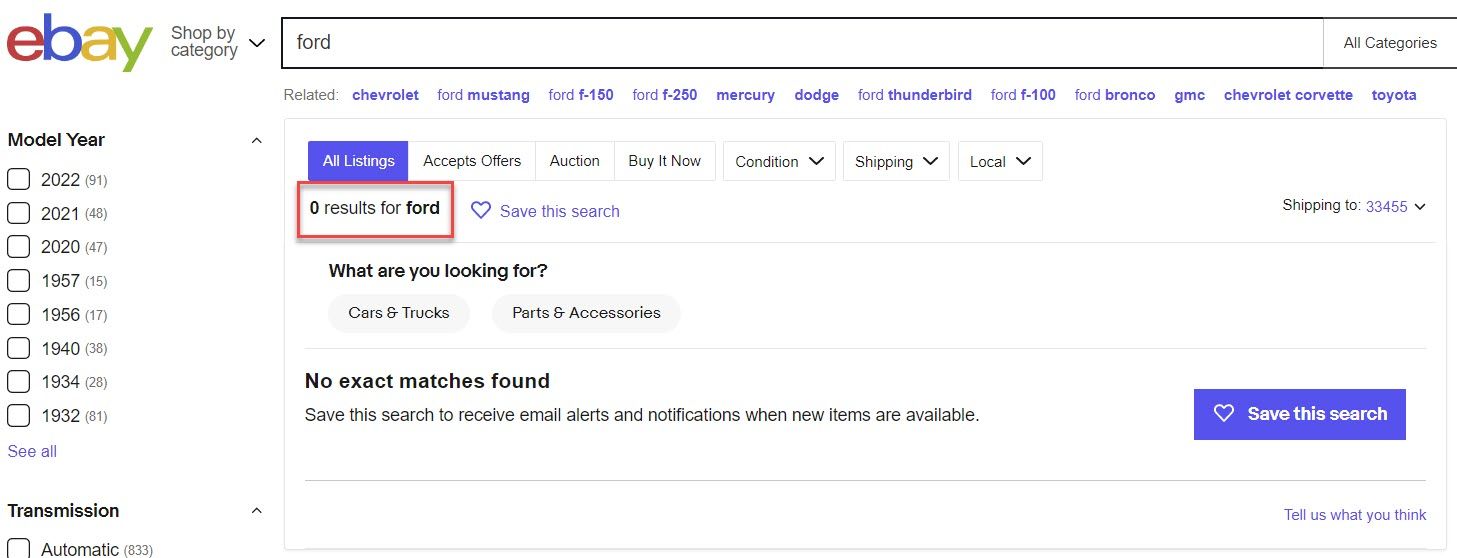Choose the Cars & Trucks category pill
Screen dimensions: 1457x558
(x=399, y=313)
